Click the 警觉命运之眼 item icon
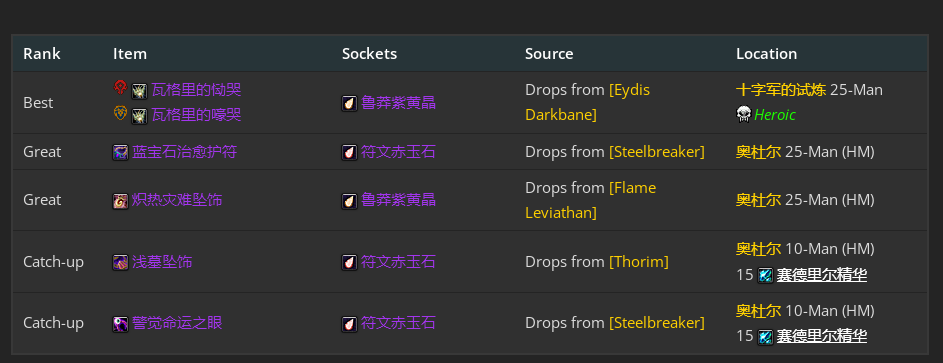 click(120, 324)
